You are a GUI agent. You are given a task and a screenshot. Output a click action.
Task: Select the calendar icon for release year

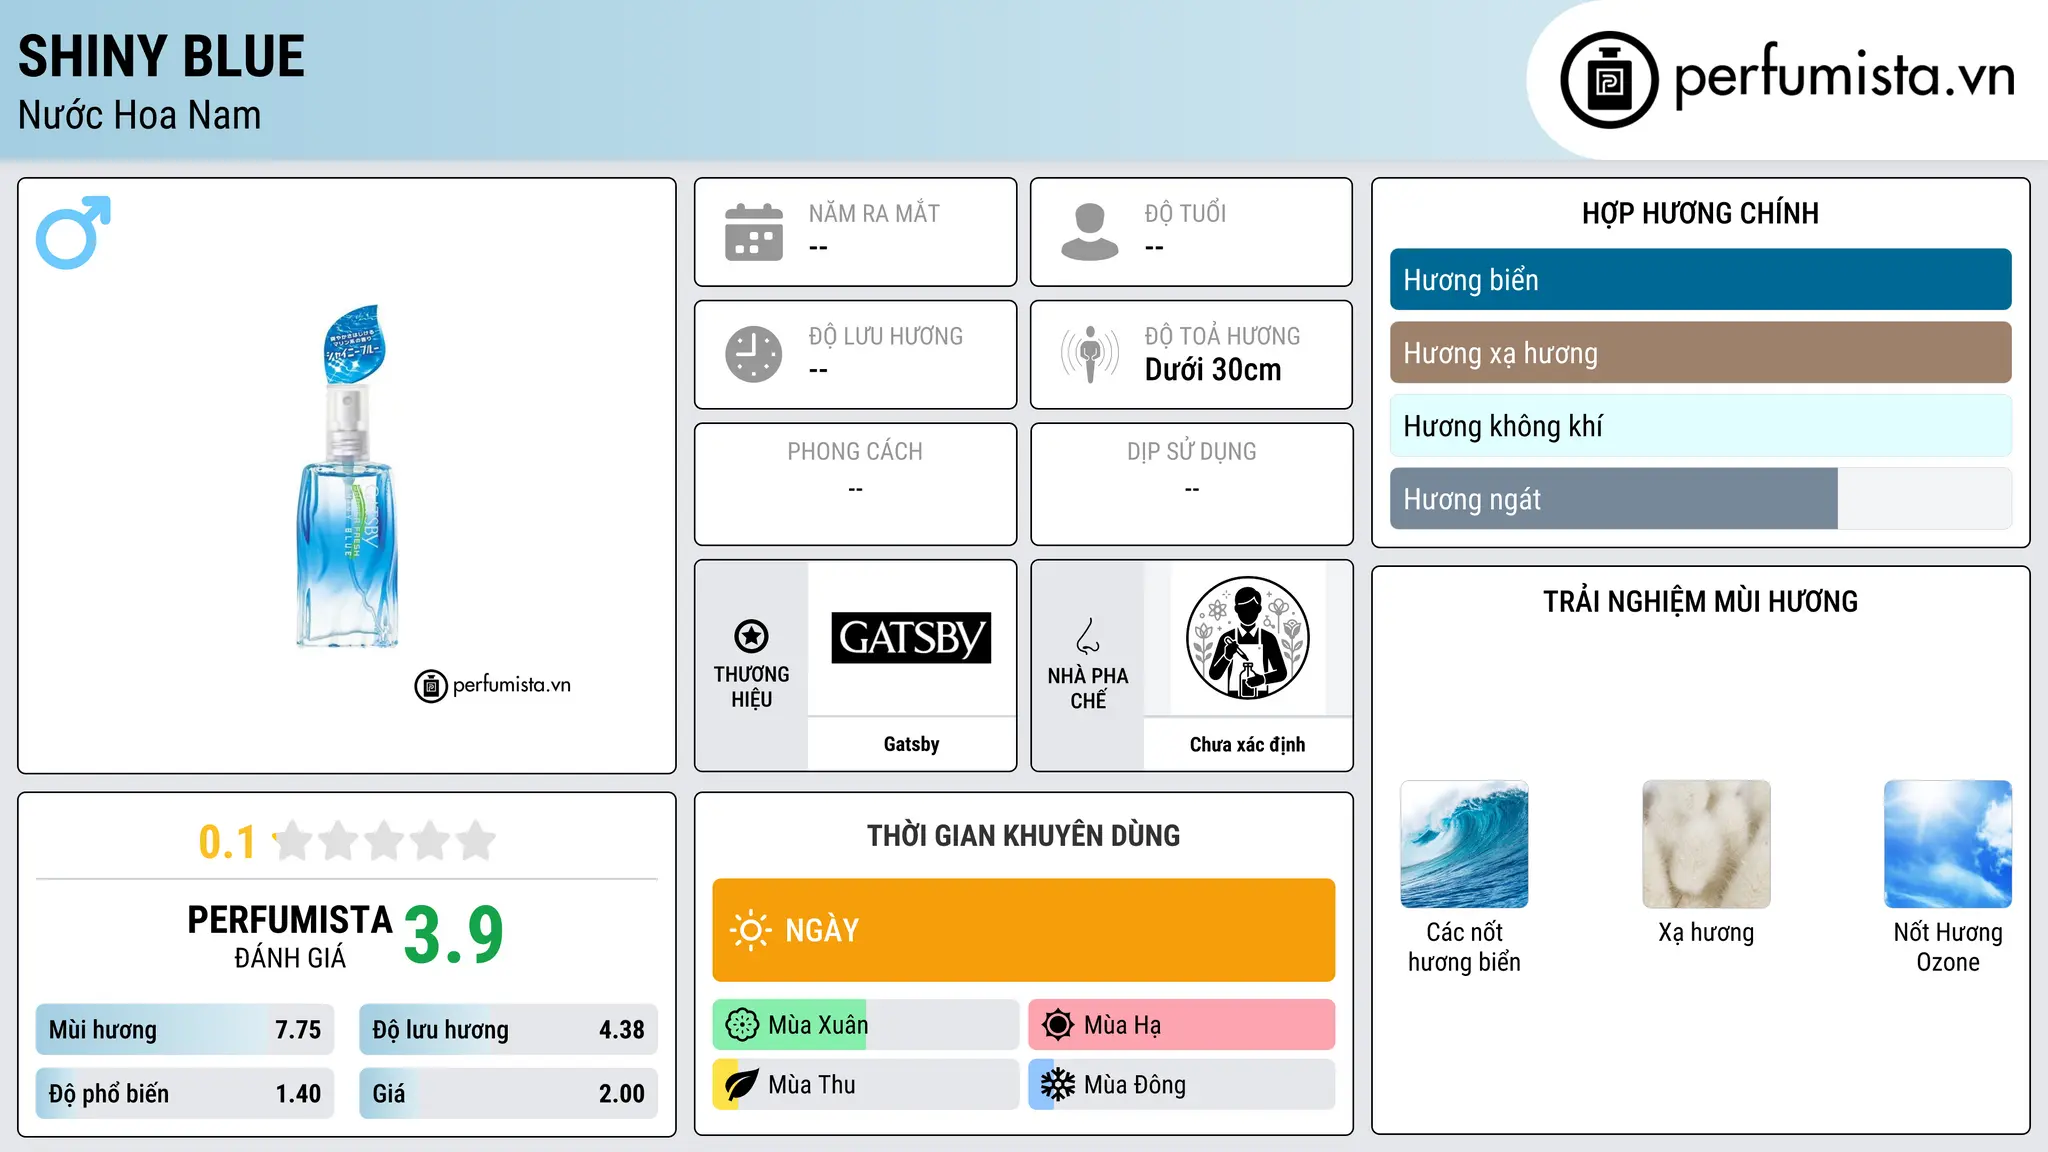coord(754,232)
